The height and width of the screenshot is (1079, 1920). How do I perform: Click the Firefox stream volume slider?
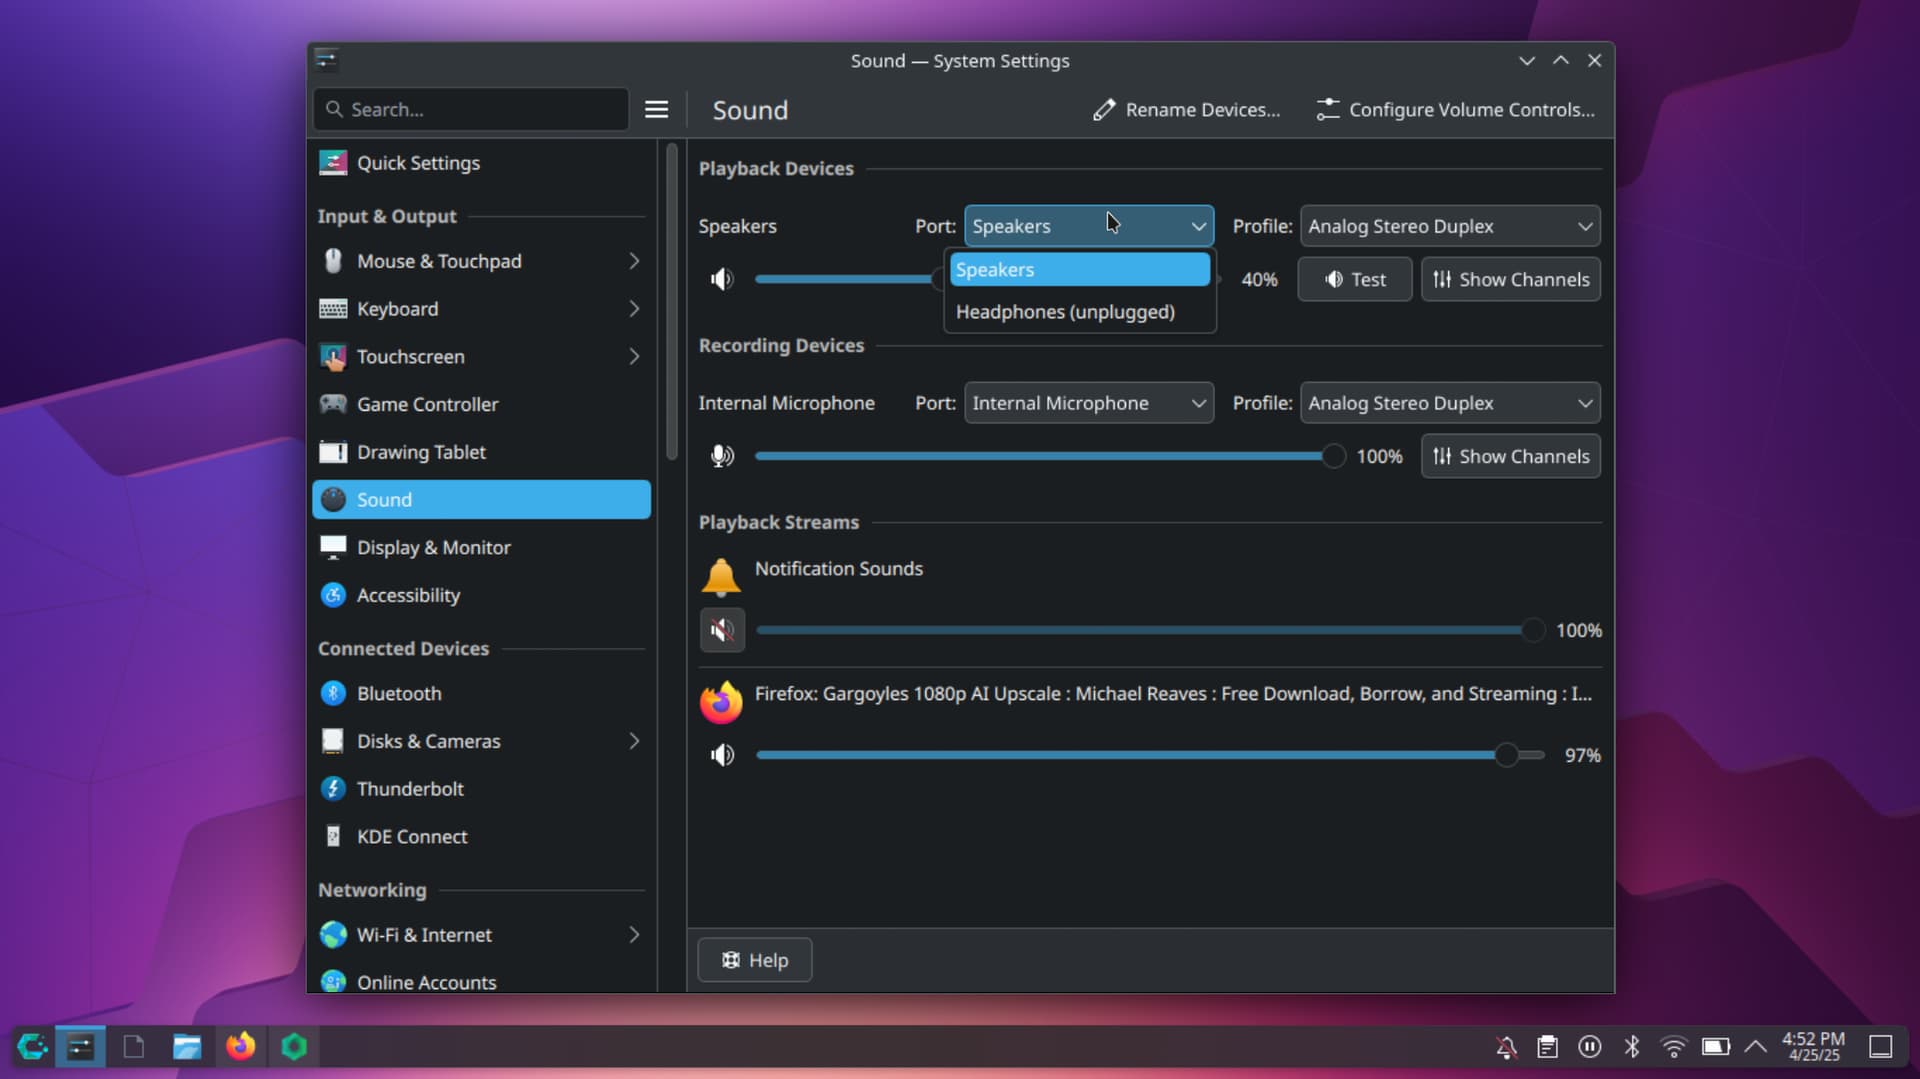click(x=1150, y=755)
